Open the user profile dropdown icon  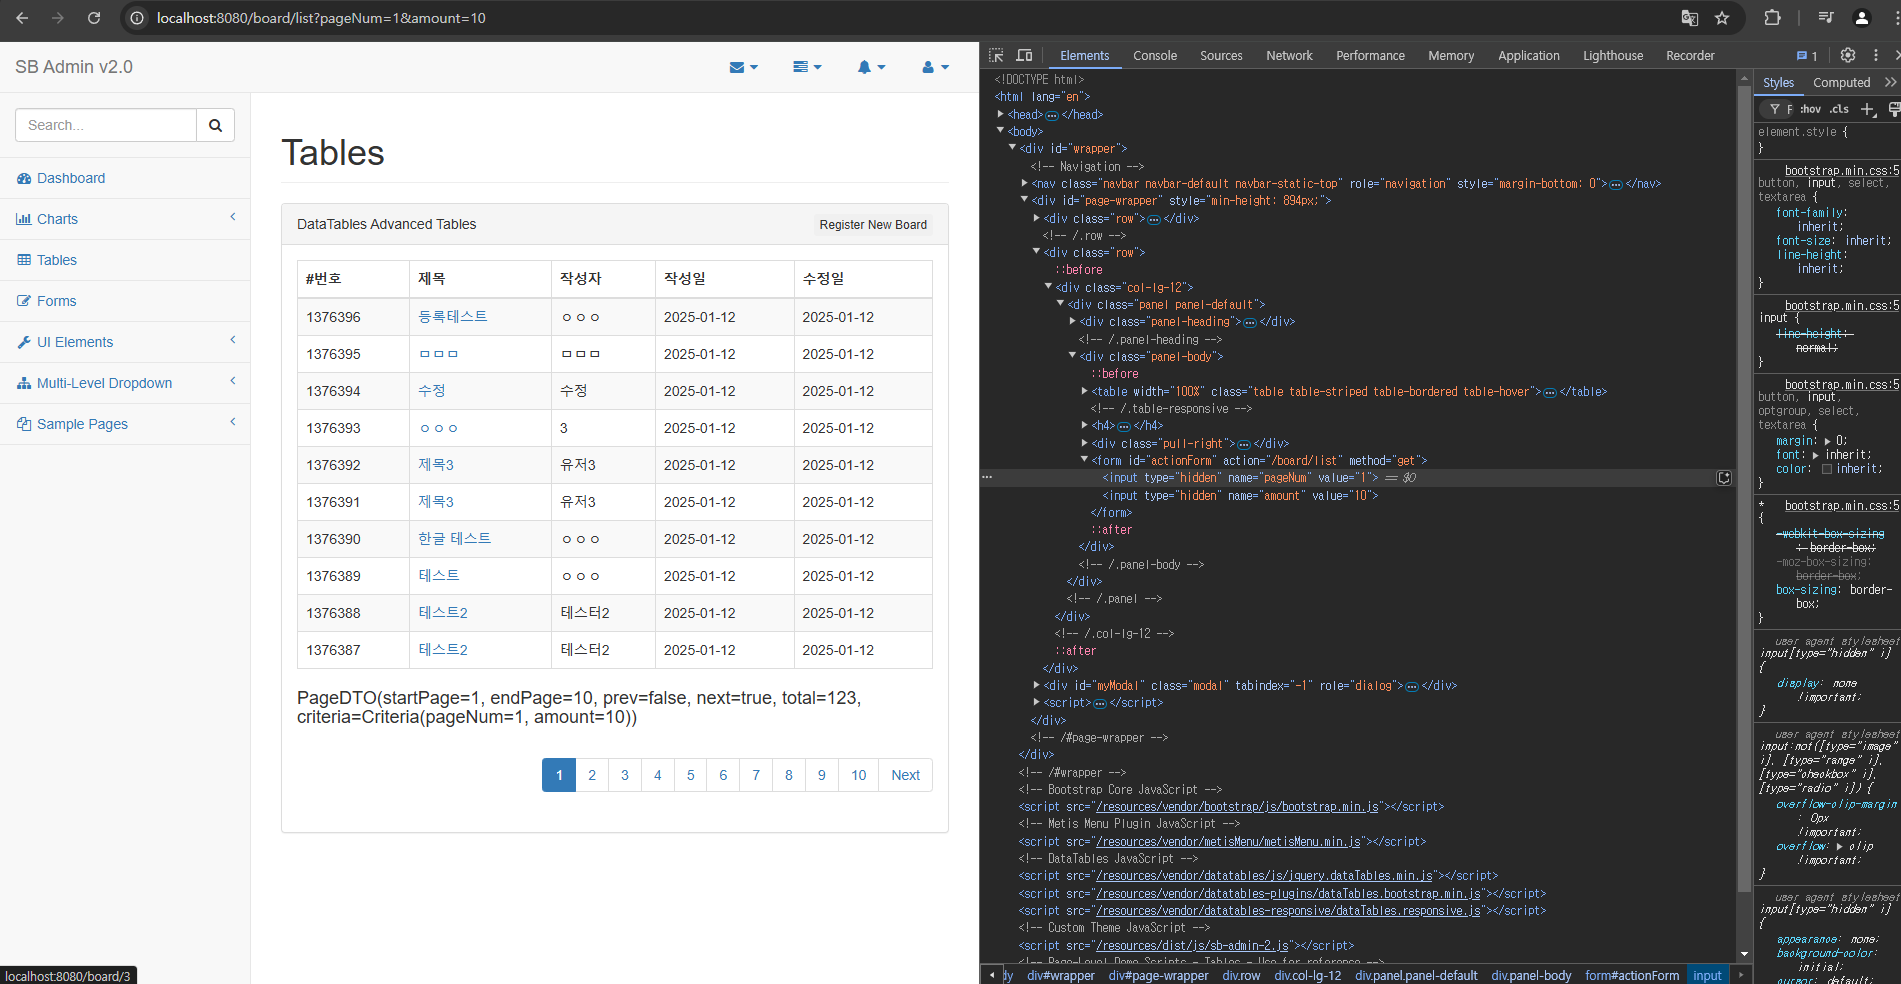tap(935, 67)
